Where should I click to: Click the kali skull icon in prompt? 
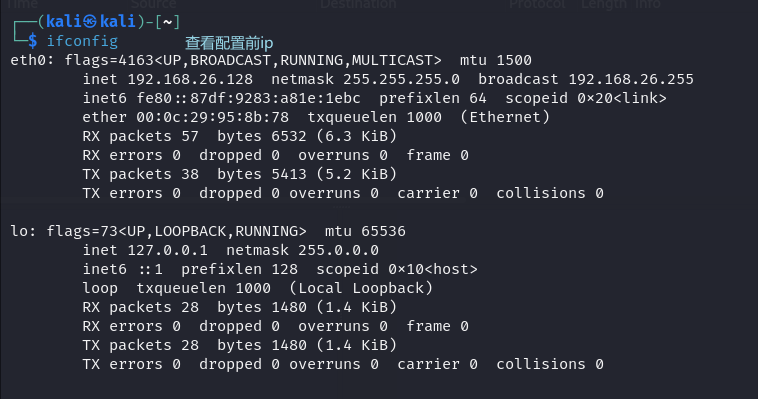[x=90, y=21]
